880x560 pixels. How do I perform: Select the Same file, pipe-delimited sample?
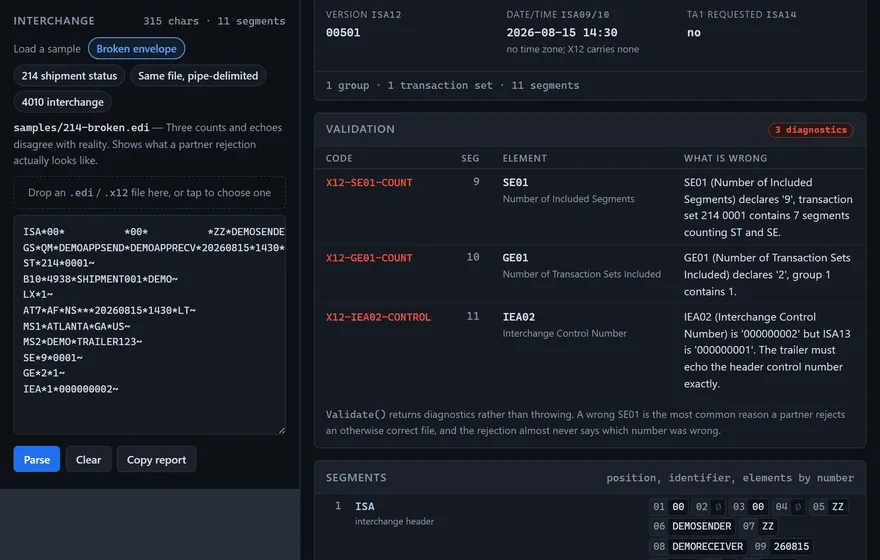point(198,76)
